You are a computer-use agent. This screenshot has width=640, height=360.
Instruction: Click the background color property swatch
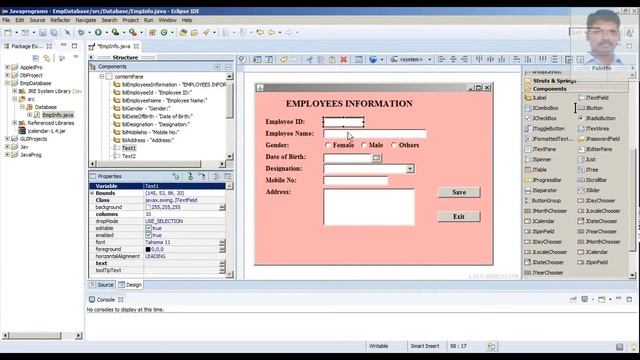point(148,207)
